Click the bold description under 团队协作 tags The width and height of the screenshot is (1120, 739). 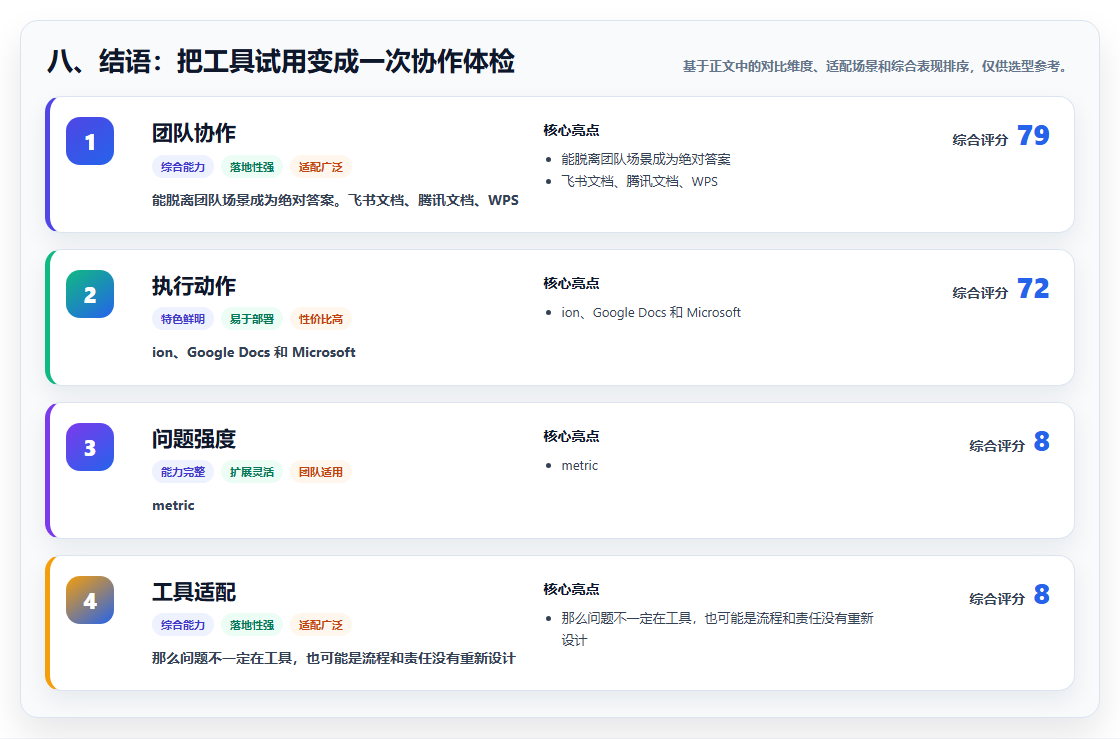point(335,201)
